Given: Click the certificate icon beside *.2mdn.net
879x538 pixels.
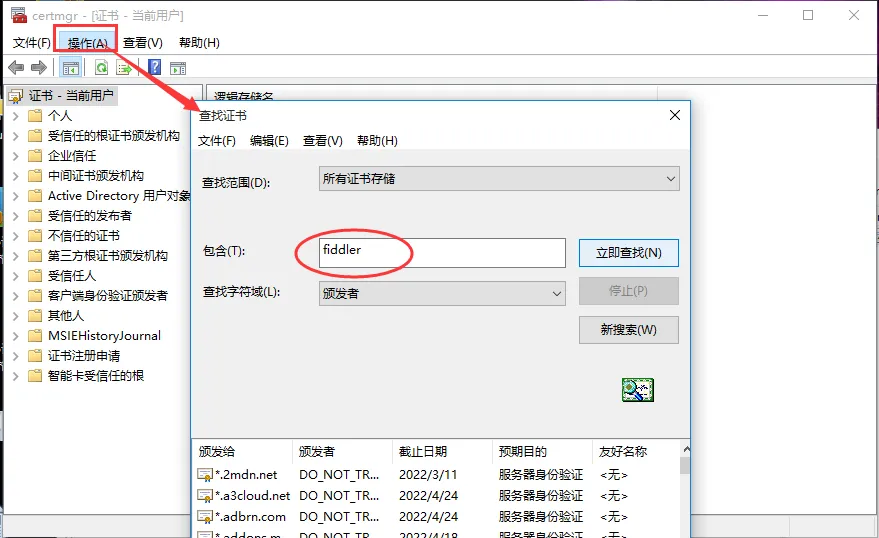Looking at the screenshot, I should click(x=205, y=475).
